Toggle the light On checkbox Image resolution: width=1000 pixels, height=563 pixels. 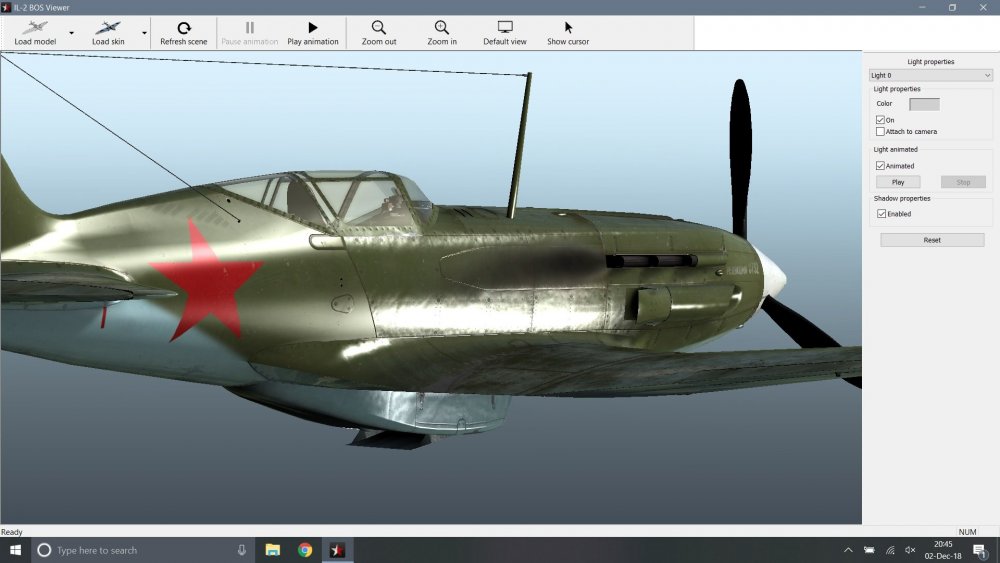pos(880,120)
